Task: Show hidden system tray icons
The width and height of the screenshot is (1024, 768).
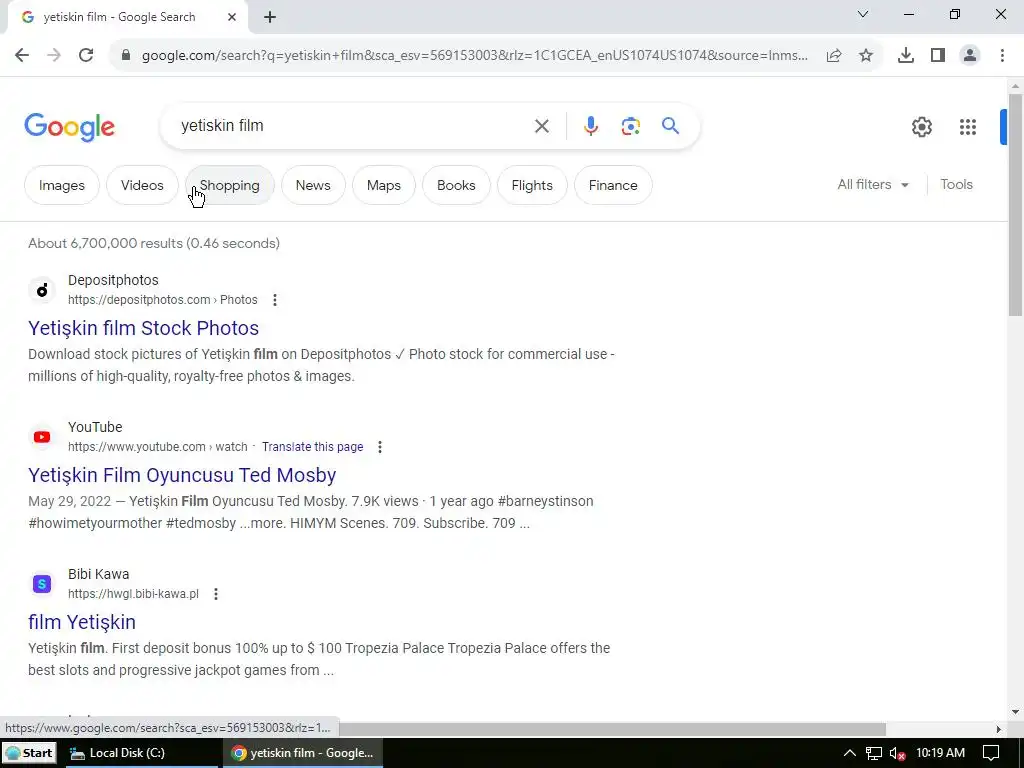Action: (849, 753)
